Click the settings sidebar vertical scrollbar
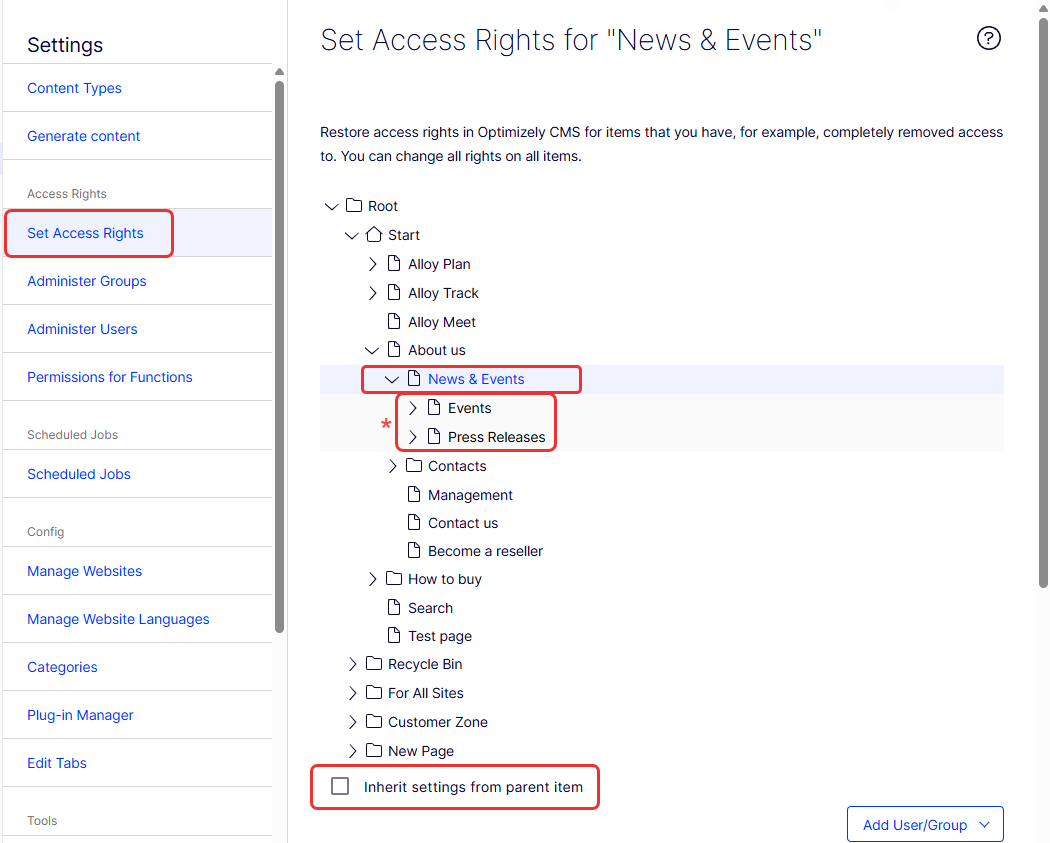The image size is (1050, 843). point(280,350)
